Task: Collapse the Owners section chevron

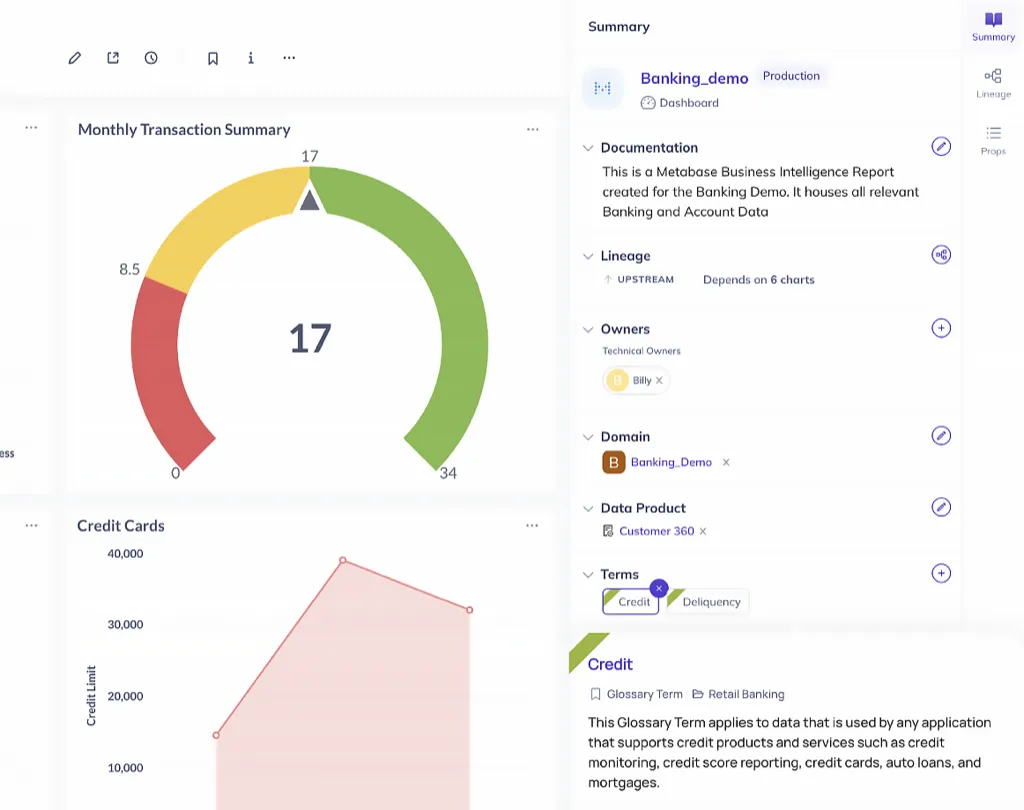Action: coord(588,329)
